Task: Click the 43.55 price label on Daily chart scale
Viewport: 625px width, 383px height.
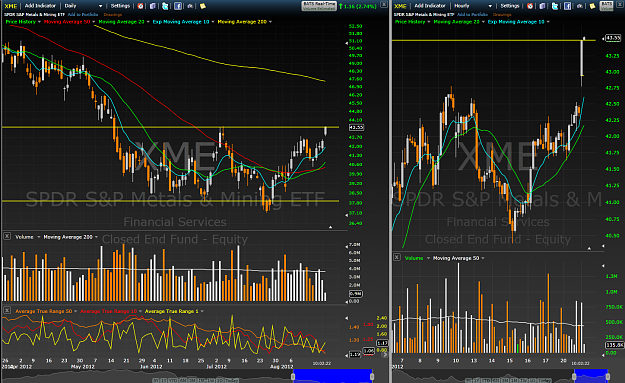Action: [356, 128]
